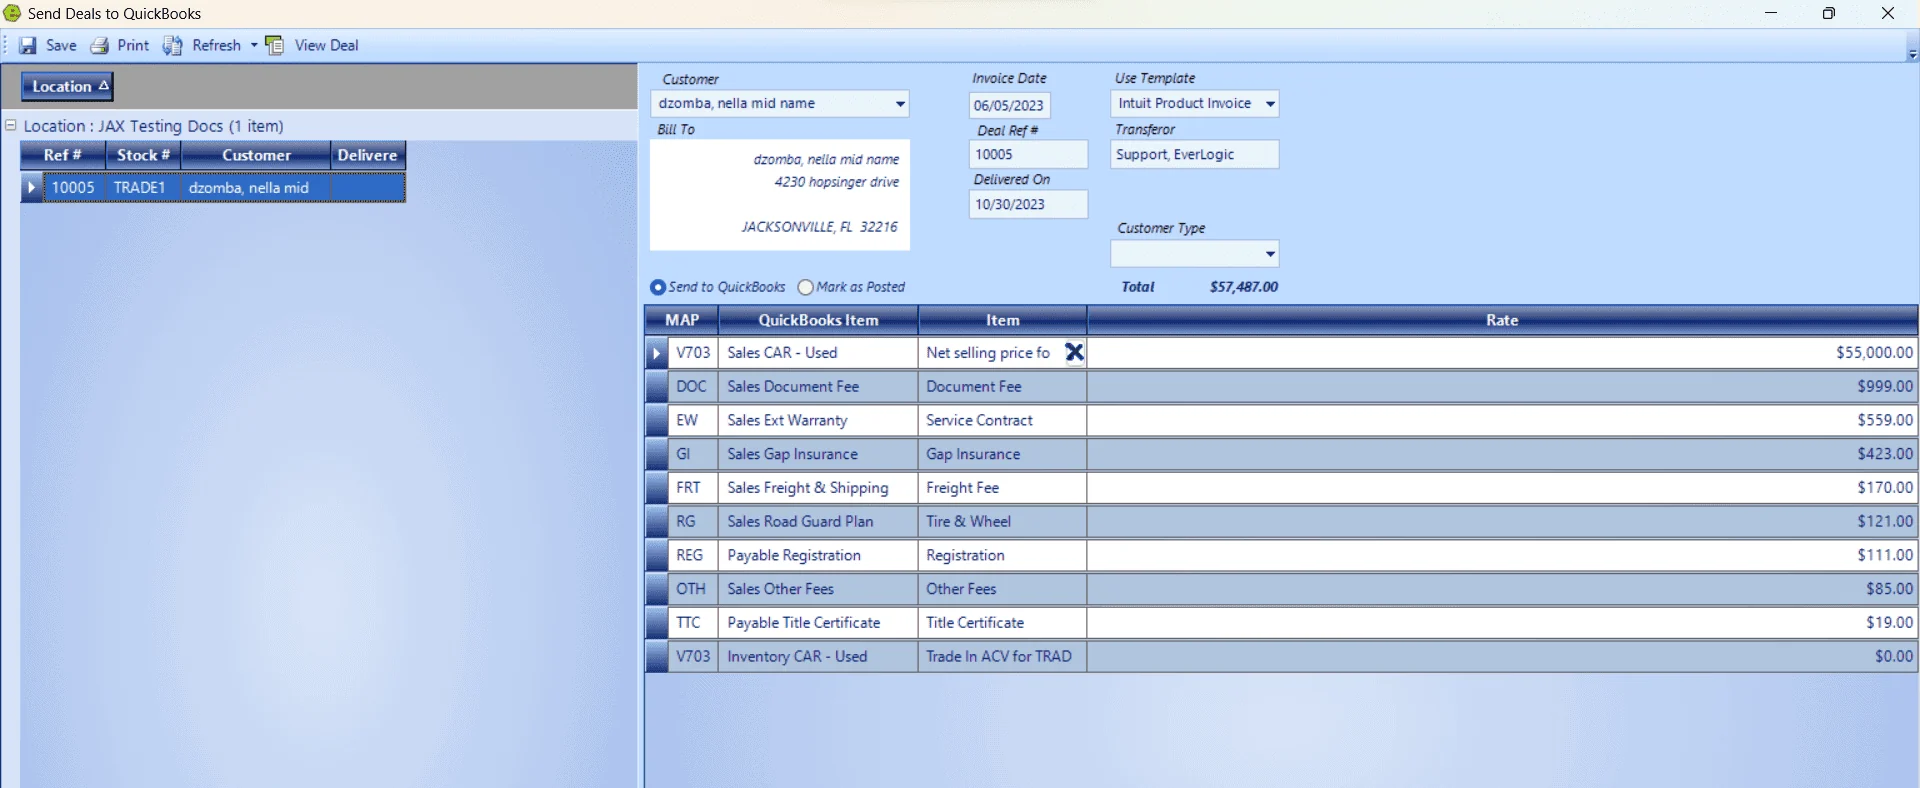
Task: Click the DOC map code cell
Action: point(693,387)
